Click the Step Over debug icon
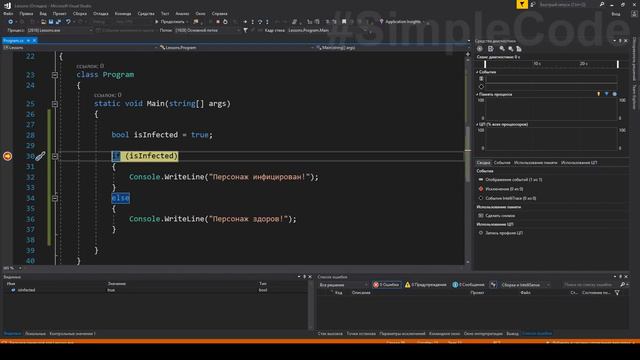The image size is (640, 360). 260,22
